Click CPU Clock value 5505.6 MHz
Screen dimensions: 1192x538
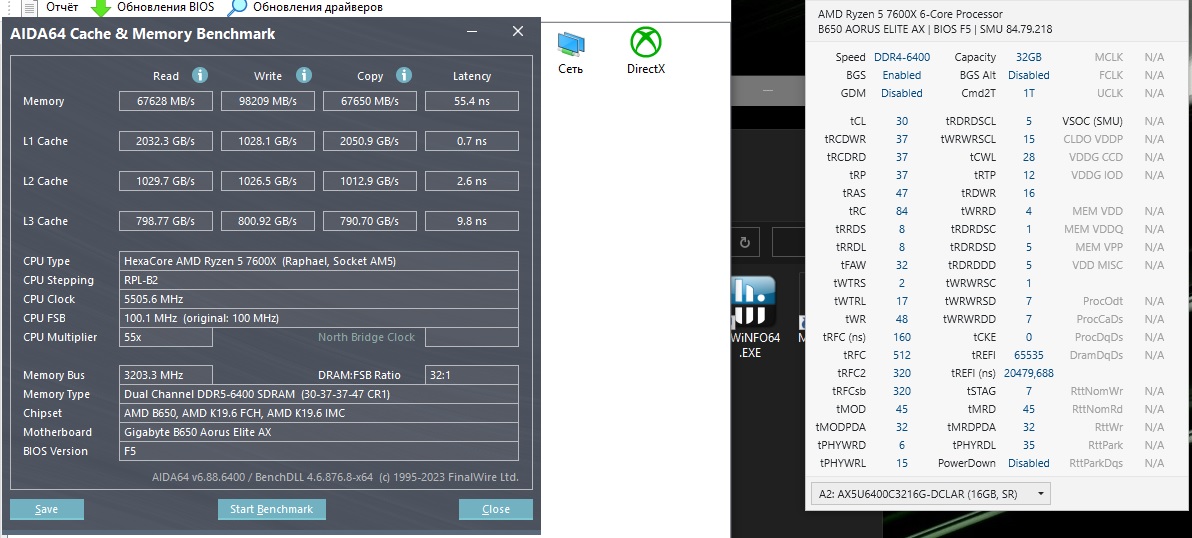[x=319, y=299]
